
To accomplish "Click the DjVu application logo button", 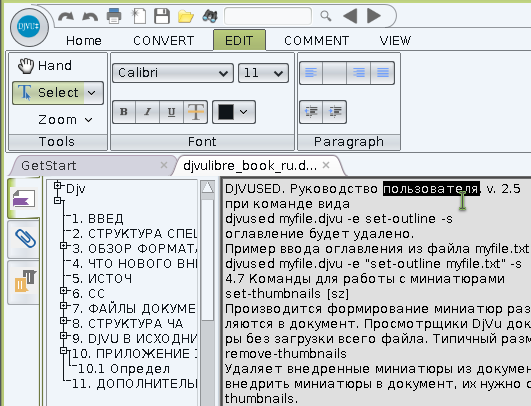I will [29, 27].
